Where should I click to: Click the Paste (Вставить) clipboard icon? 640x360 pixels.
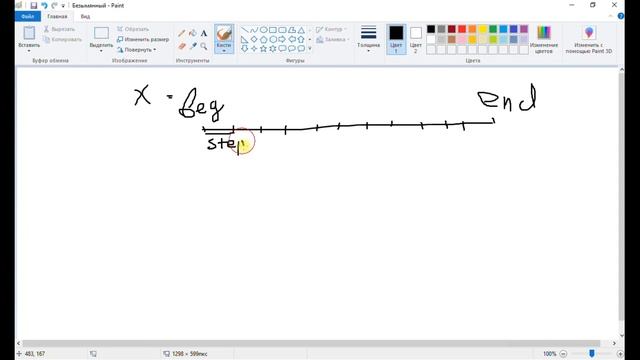coord(29,33)
